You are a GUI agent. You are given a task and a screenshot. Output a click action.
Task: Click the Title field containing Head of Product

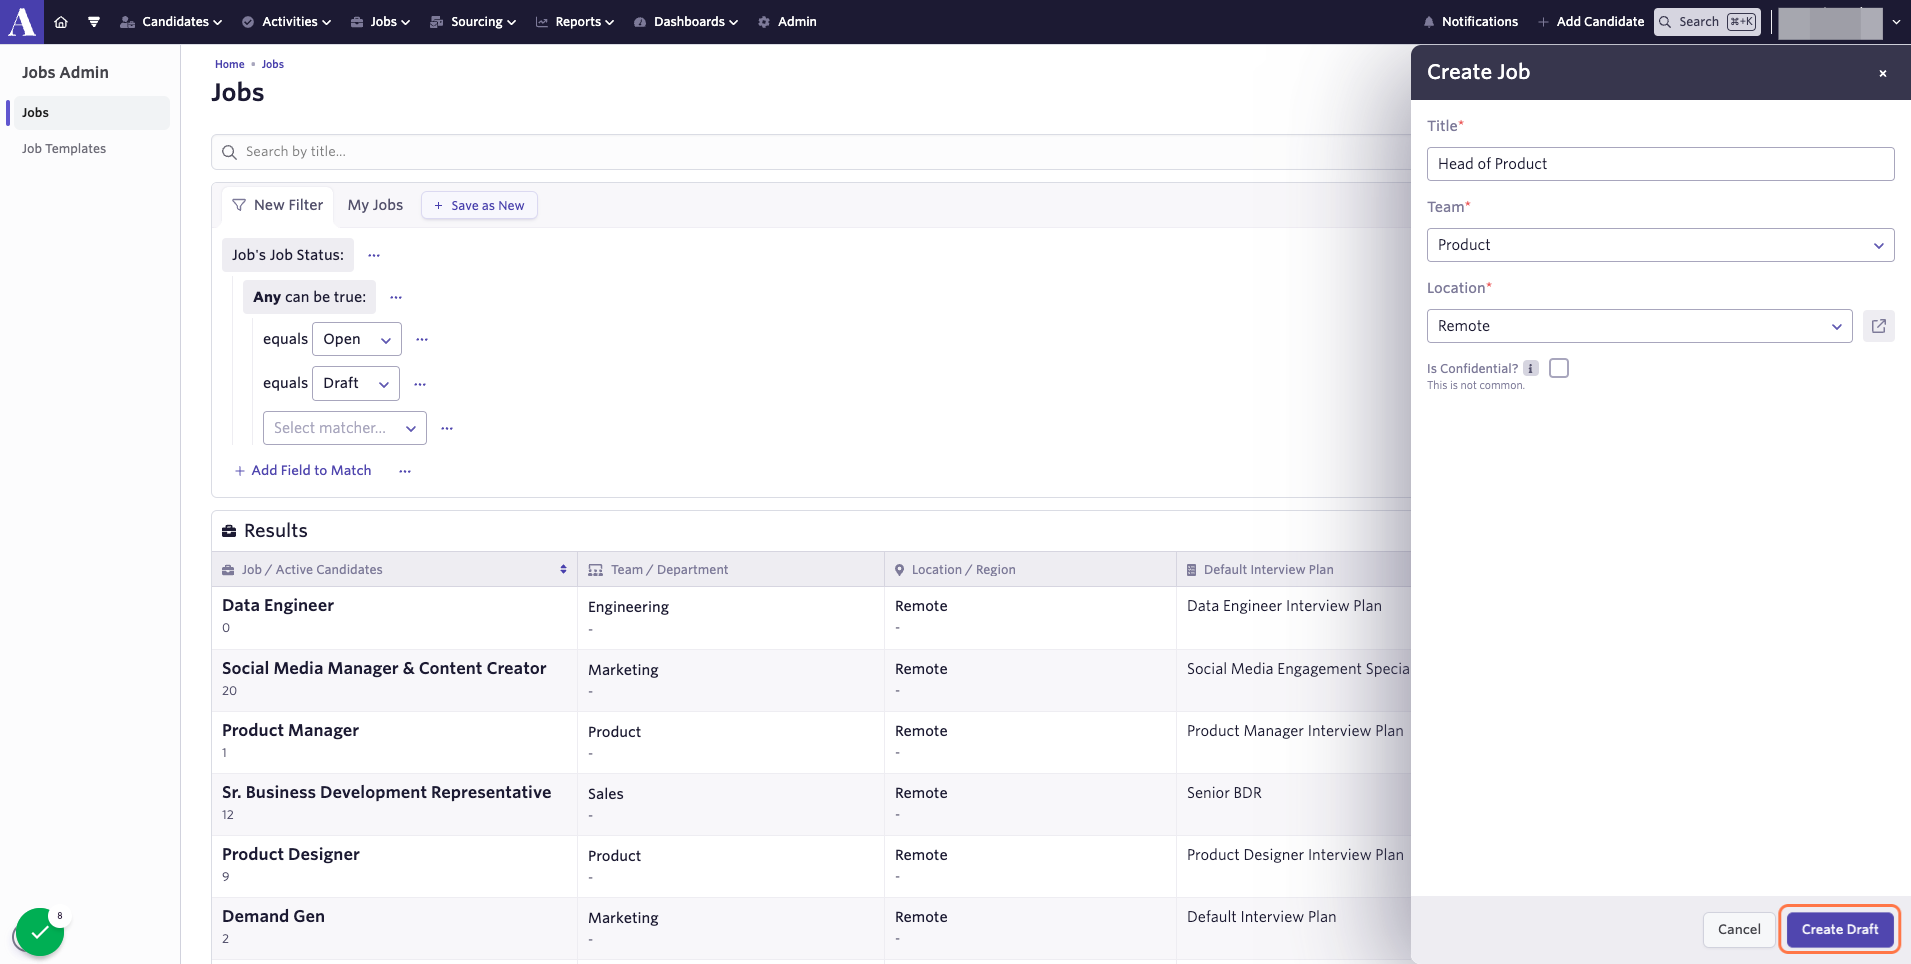pyautogui.click(x=1660, y=164)
